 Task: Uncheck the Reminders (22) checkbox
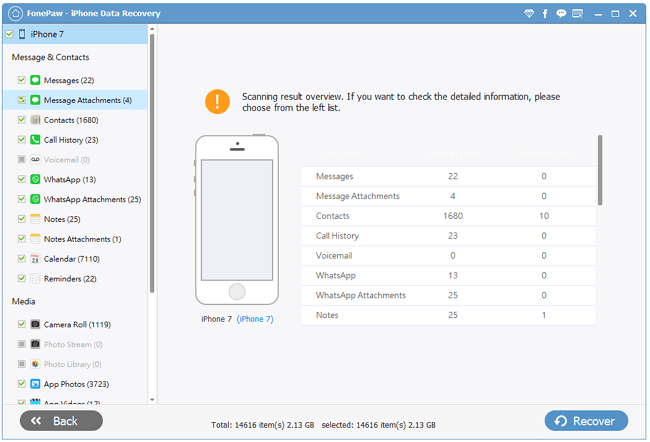22,278
